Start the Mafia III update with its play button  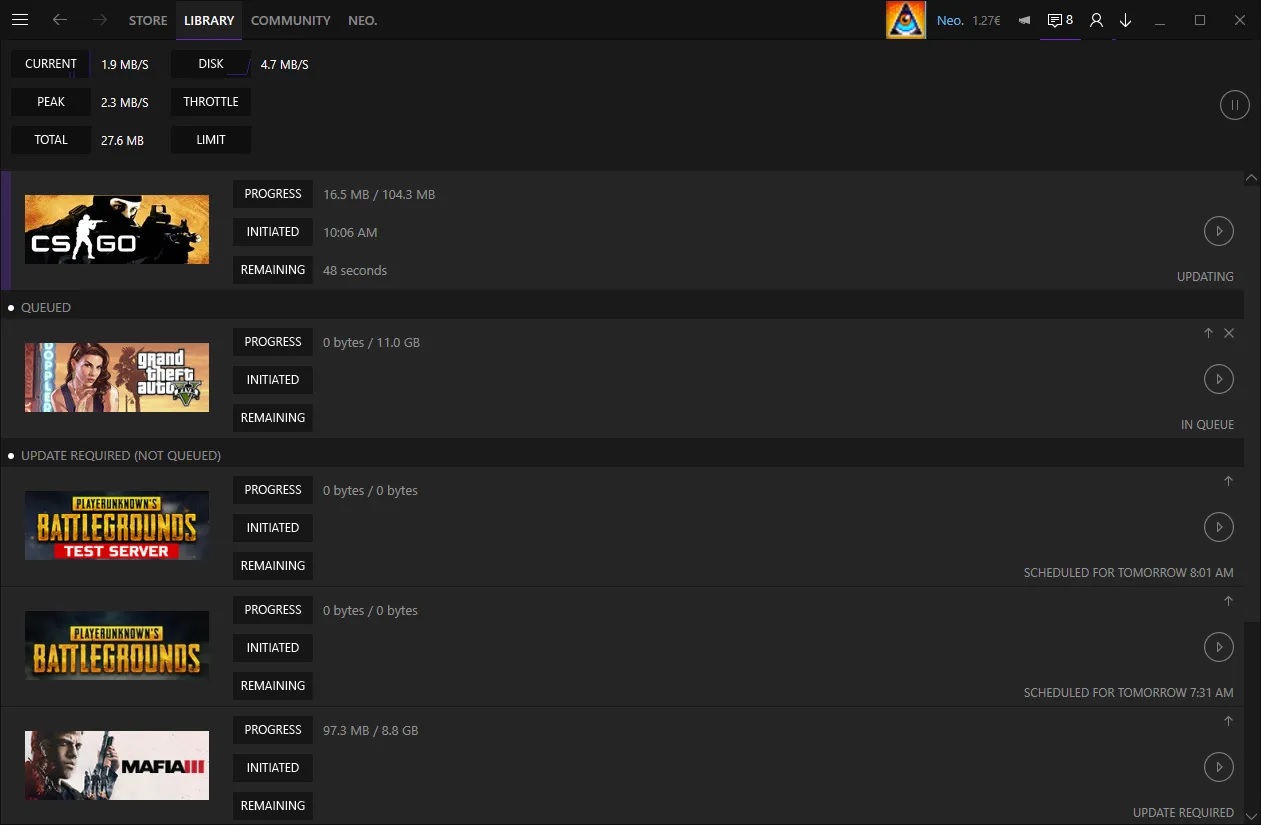(x=1218, y=767)
